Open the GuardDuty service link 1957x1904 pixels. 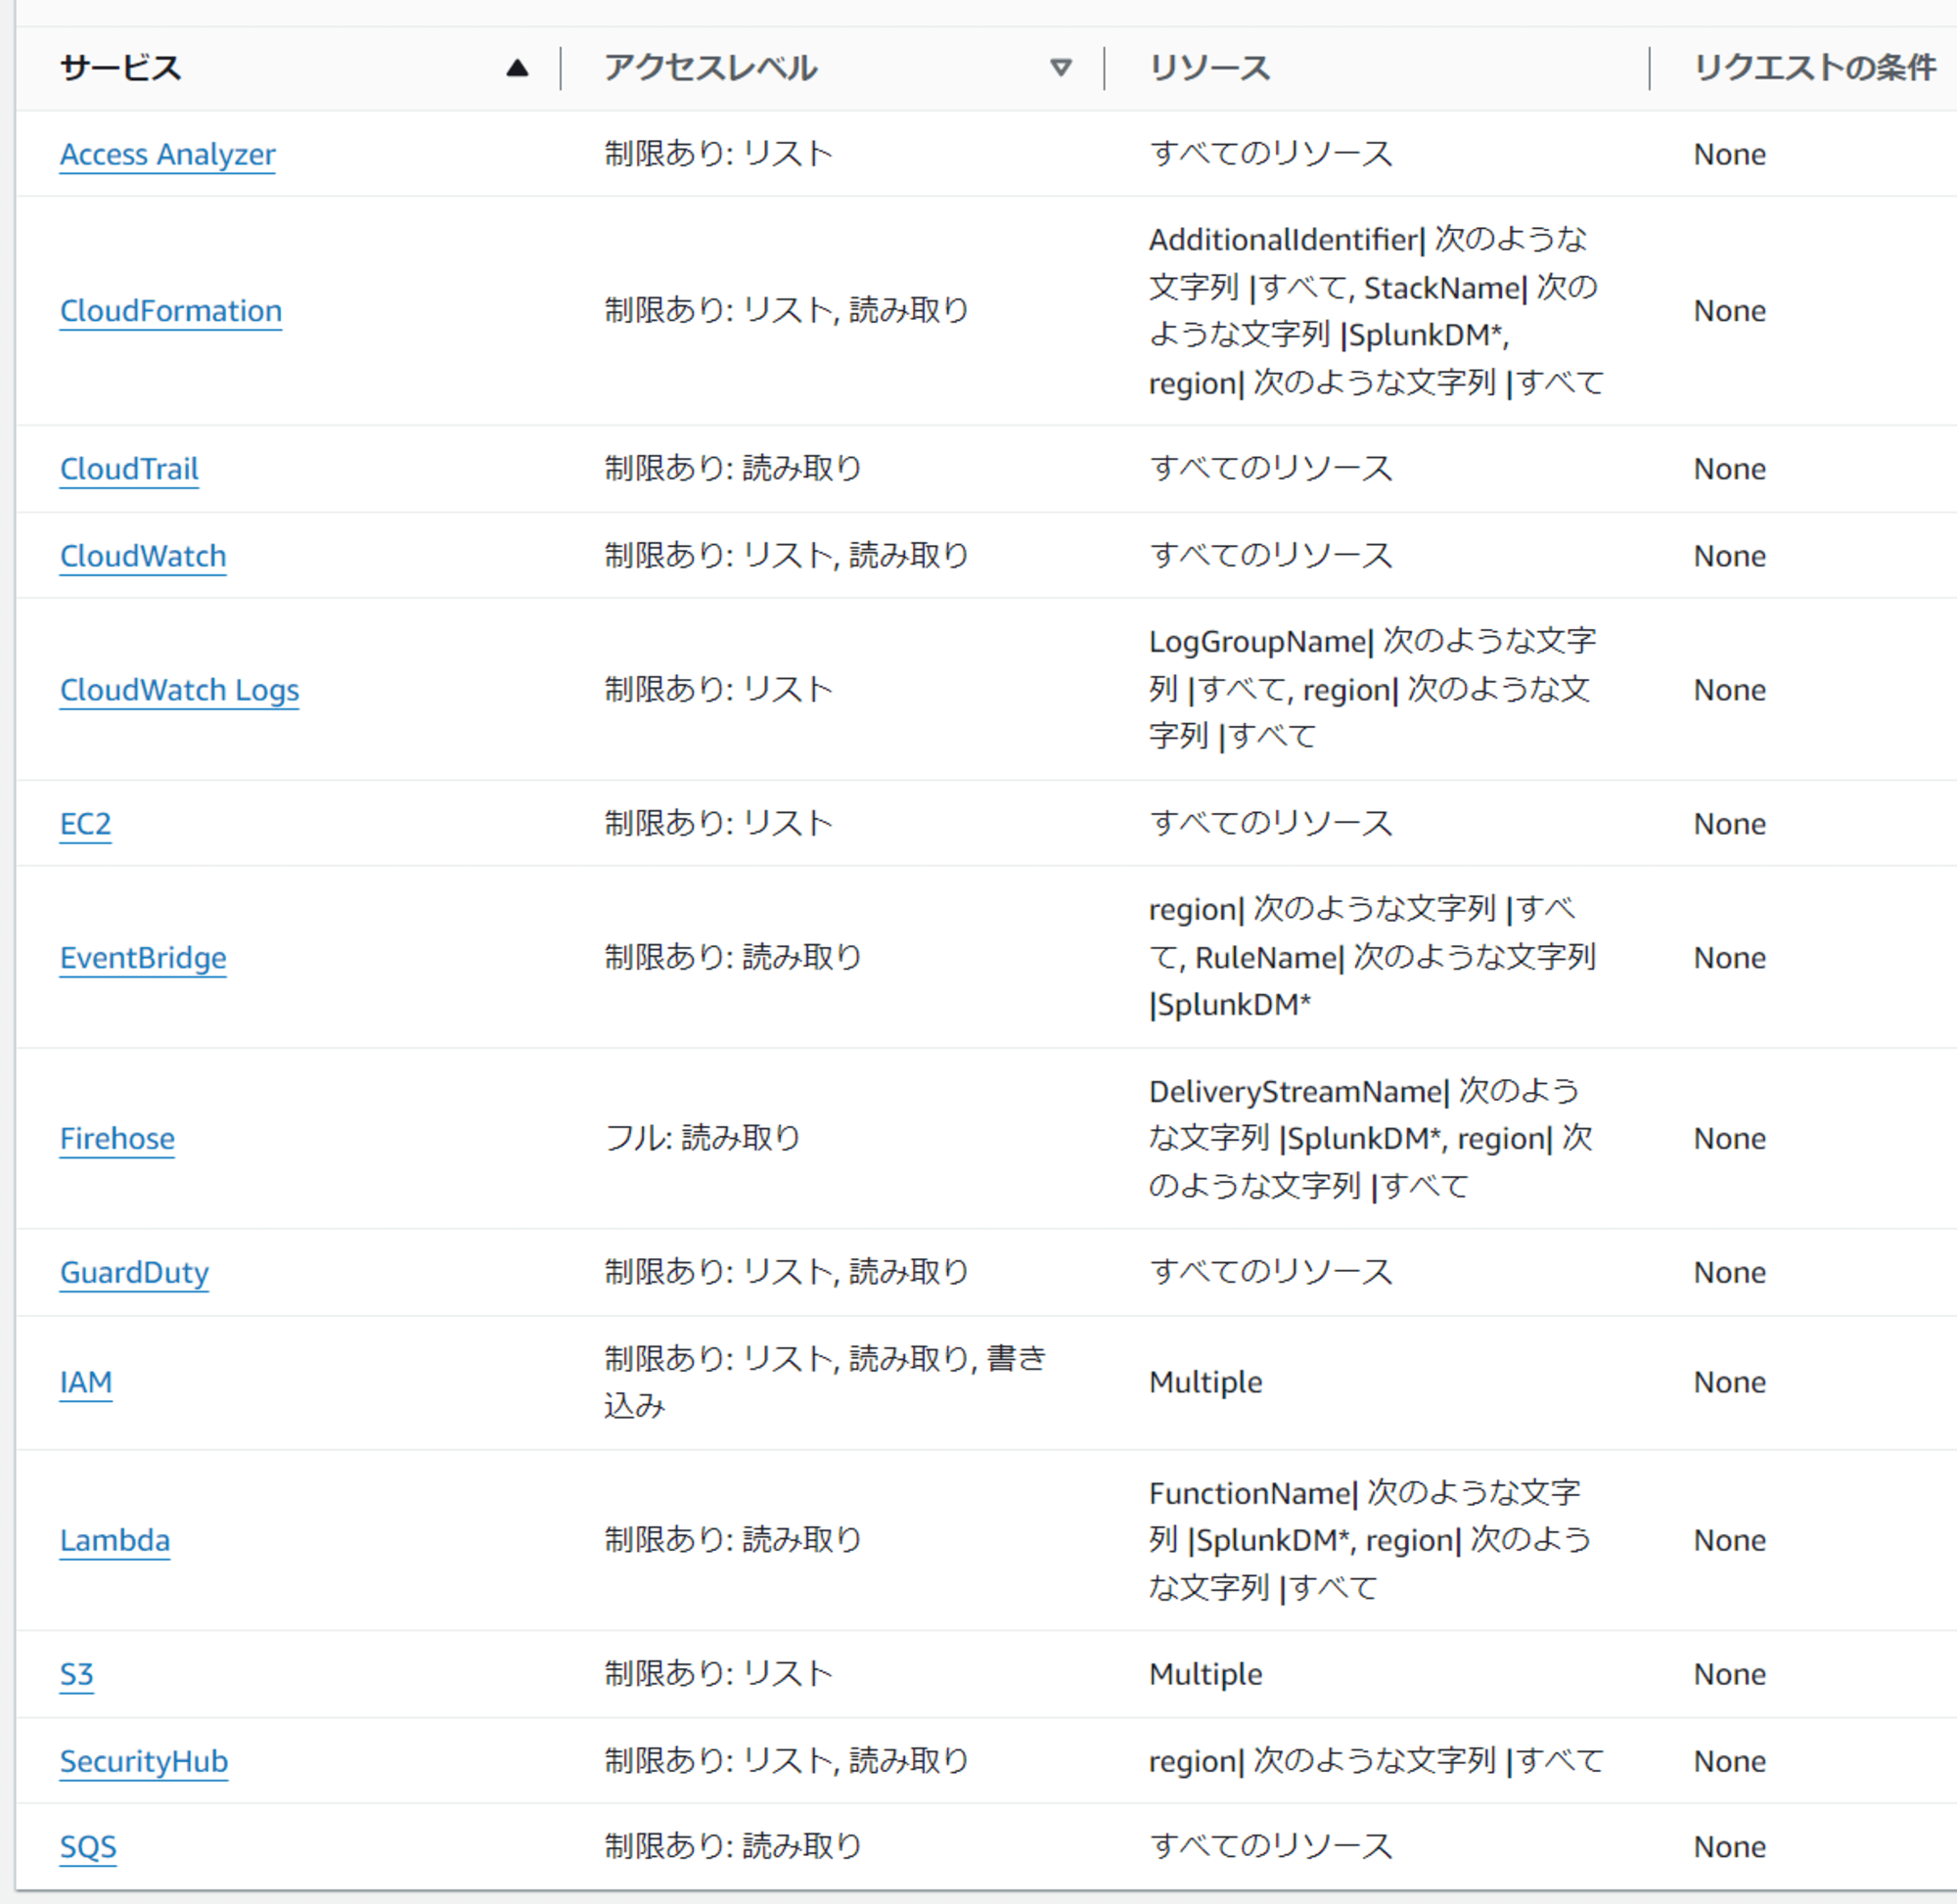(134, 1273)
